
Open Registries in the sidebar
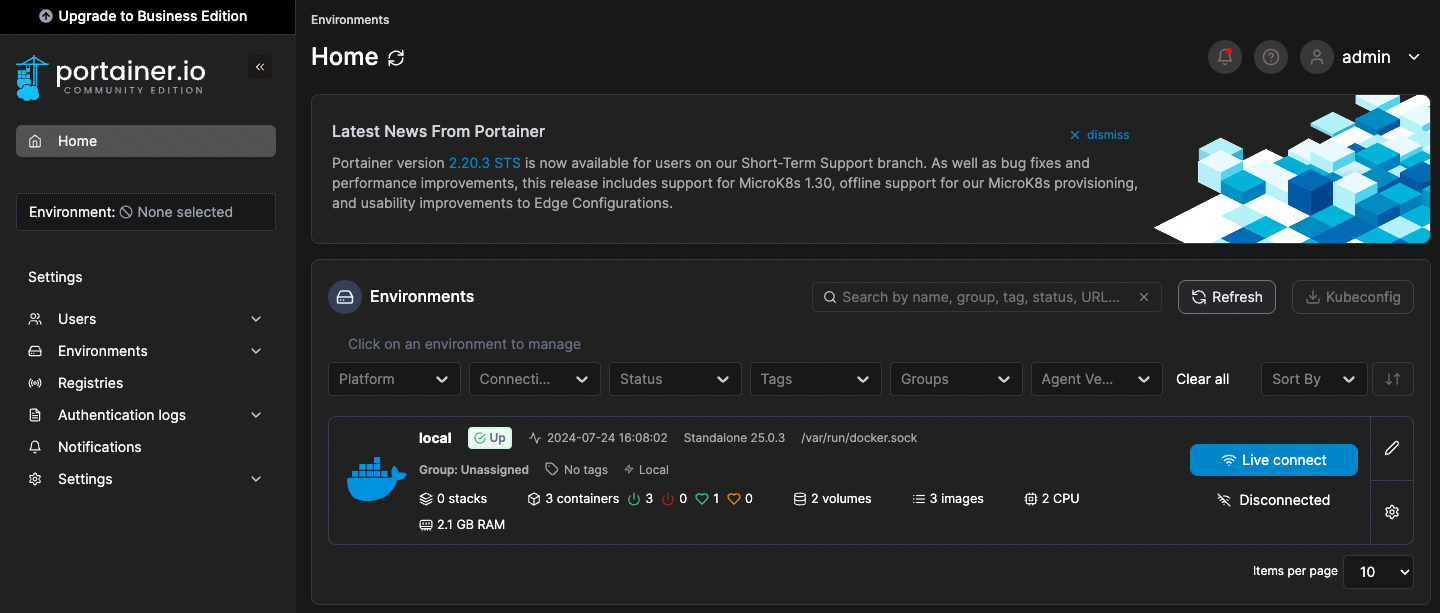[90, 383]
